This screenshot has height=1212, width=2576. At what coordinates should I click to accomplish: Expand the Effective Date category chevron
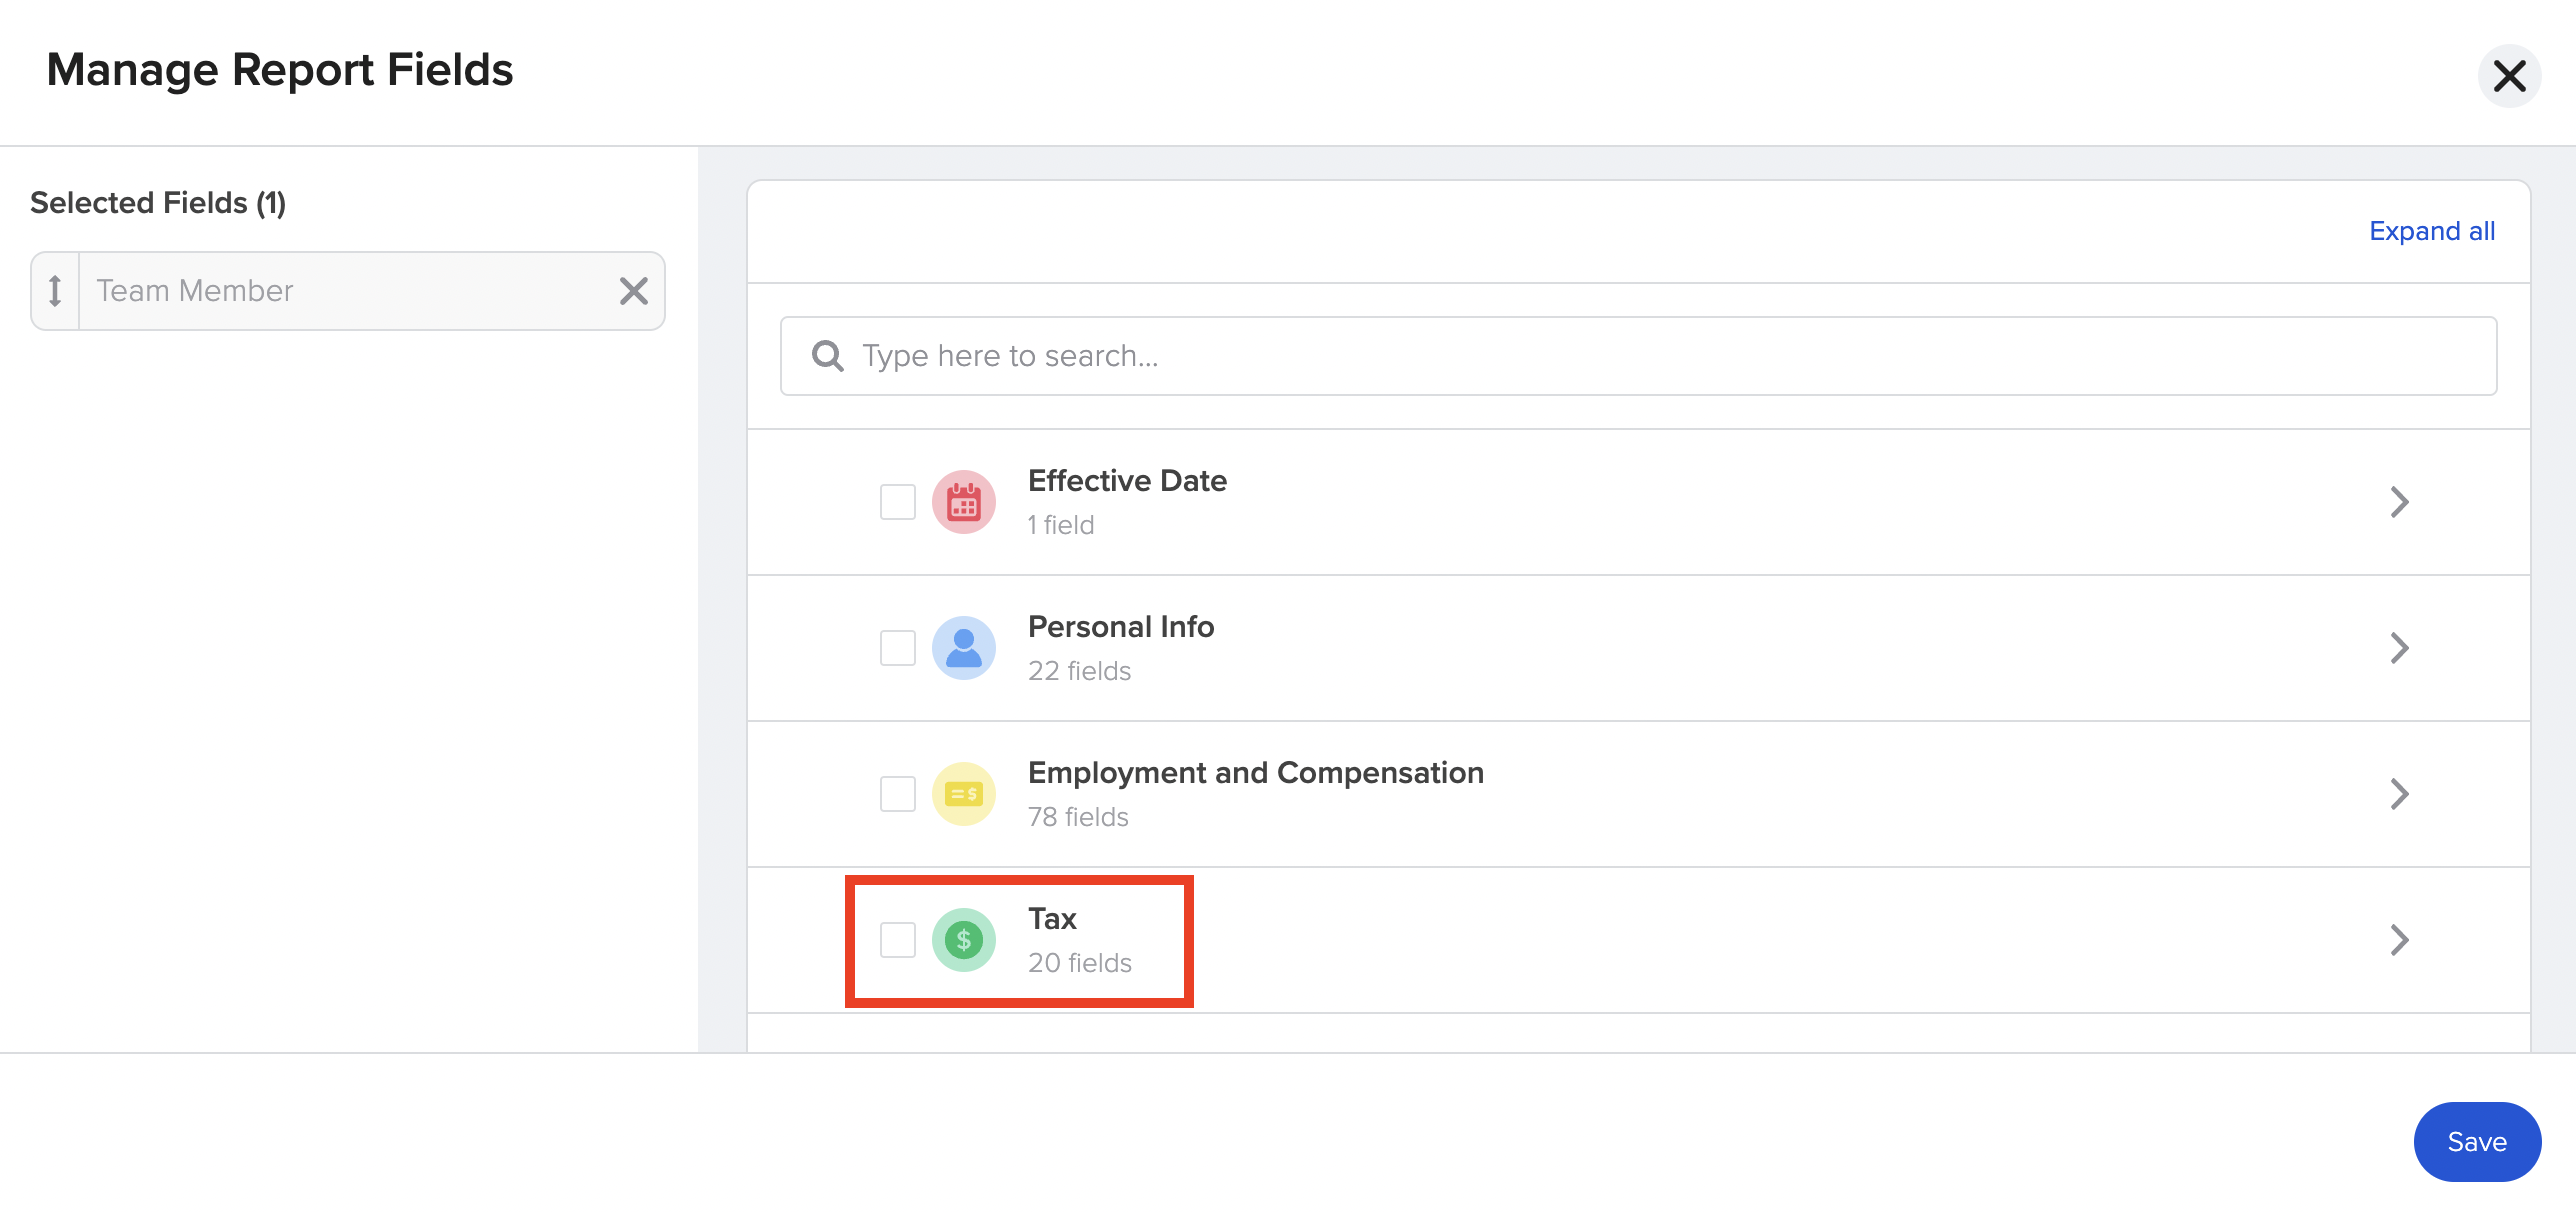[x=2399, y=502]
